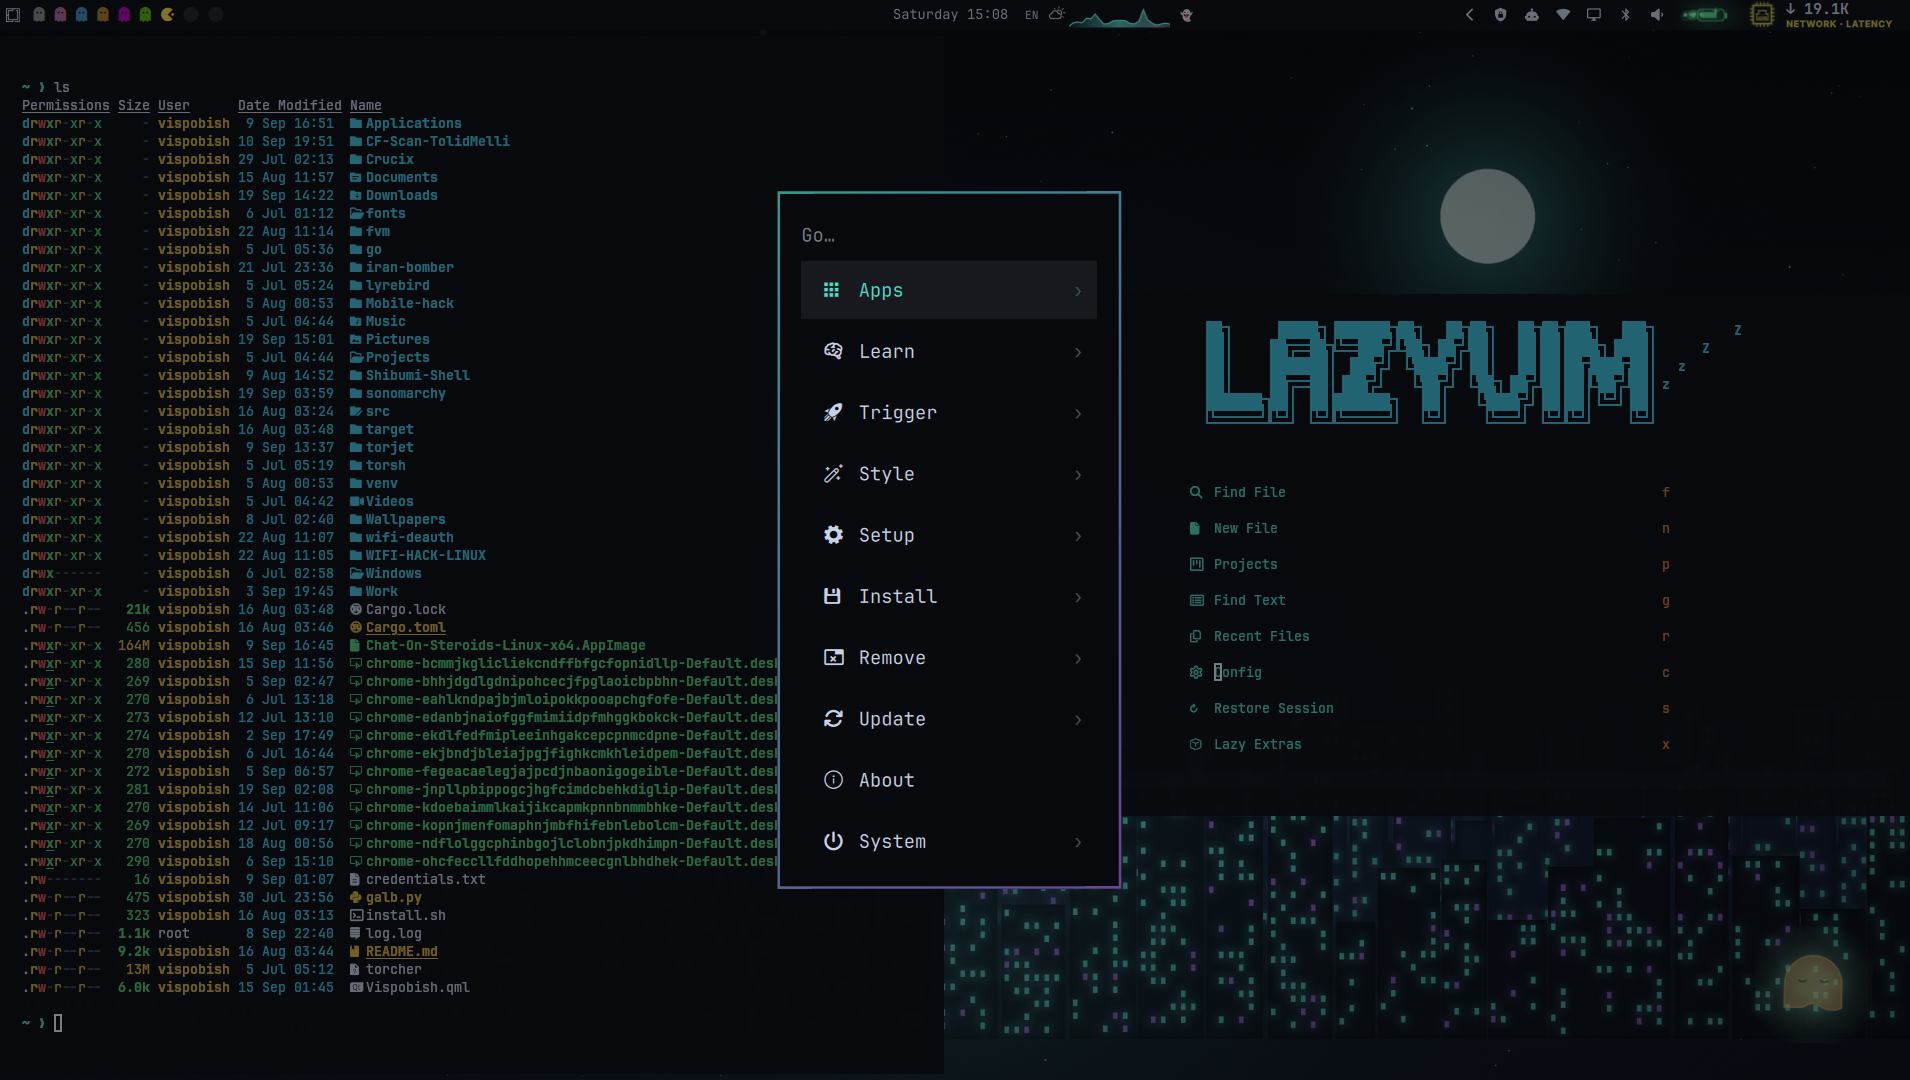Click the Remove icon in the menu
The width and height of the screenshot is (1910, 1080).
pyautogui.click(x=832, y=657)
